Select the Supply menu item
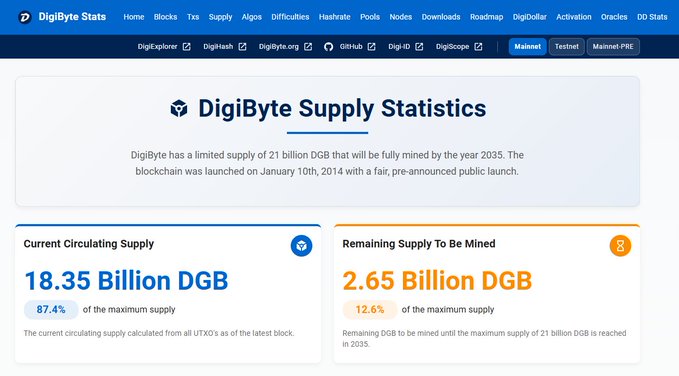Image resolution: width=679 pixels, height=376 pixels. click(220, 17)
